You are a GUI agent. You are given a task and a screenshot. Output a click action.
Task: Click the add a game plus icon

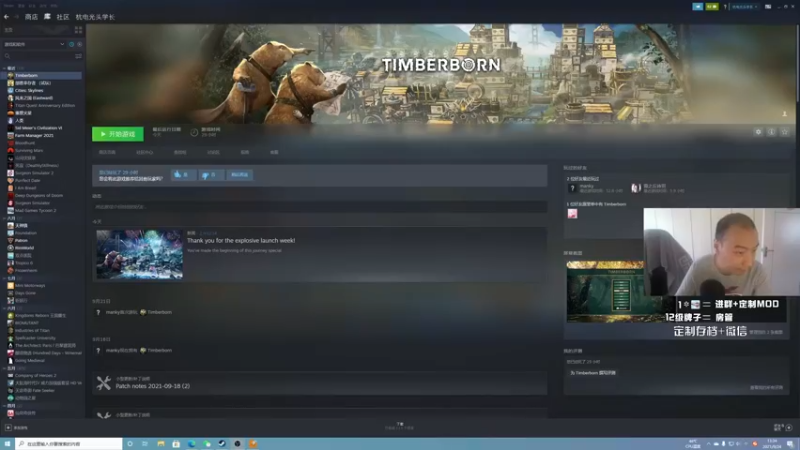click(x=8, y=428)
